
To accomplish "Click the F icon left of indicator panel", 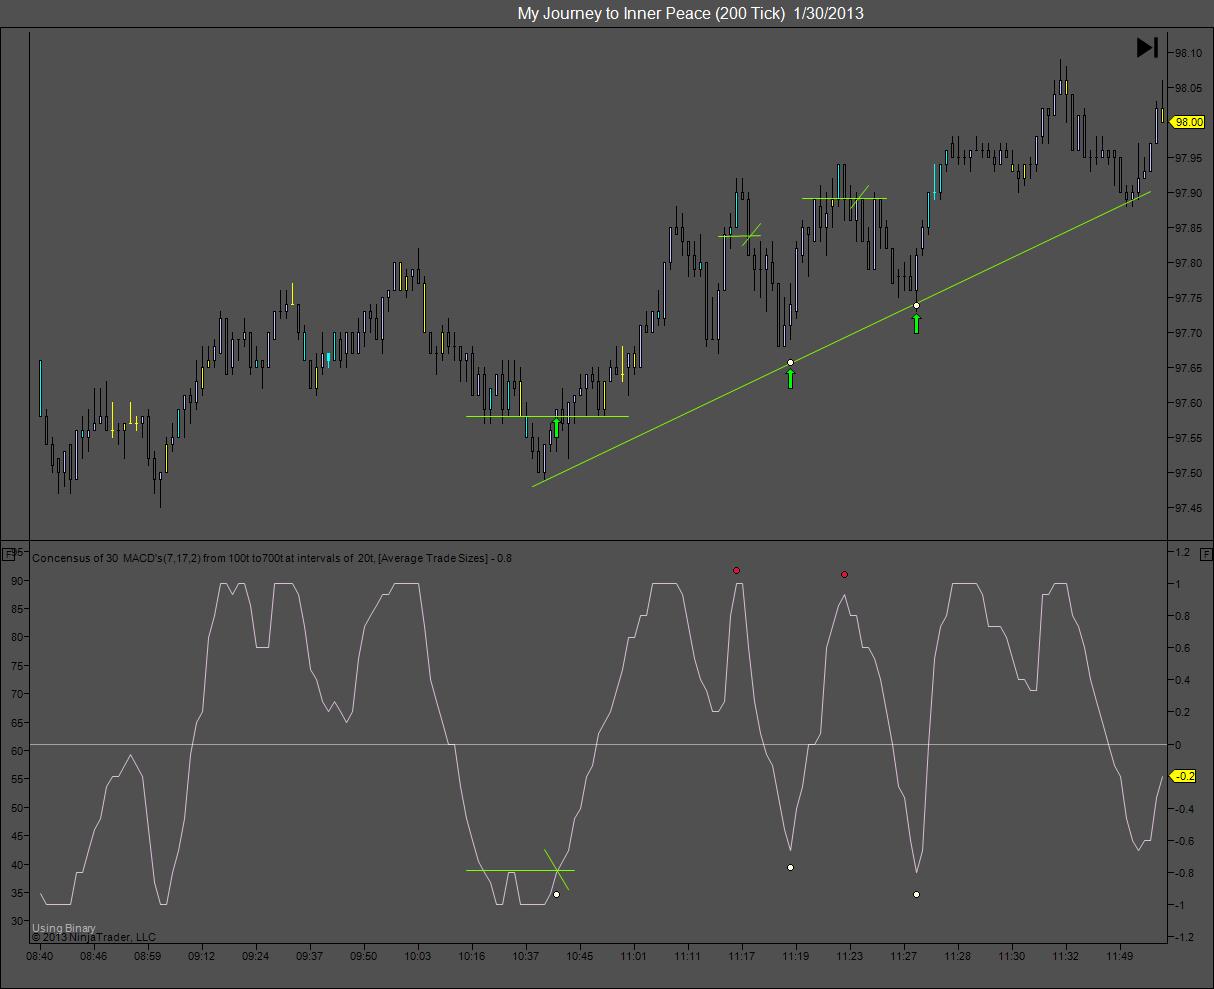I will pyautogui.click(x=9, y=553).
